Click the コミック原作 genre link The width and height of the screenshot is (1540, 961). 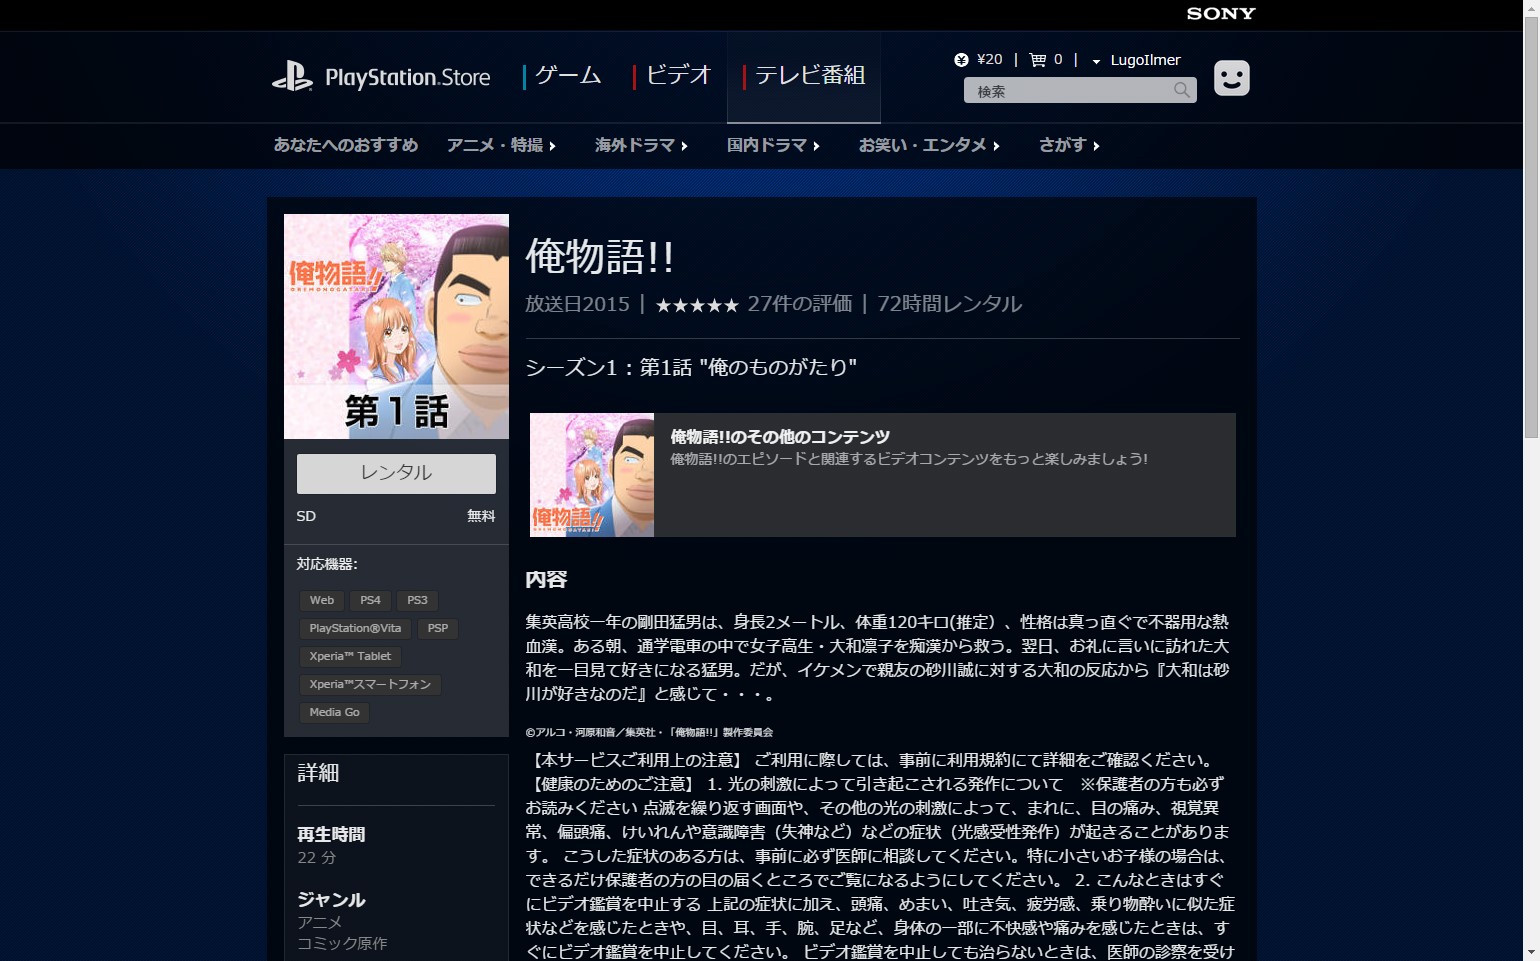pyautogui.click(x=342, y=943)
